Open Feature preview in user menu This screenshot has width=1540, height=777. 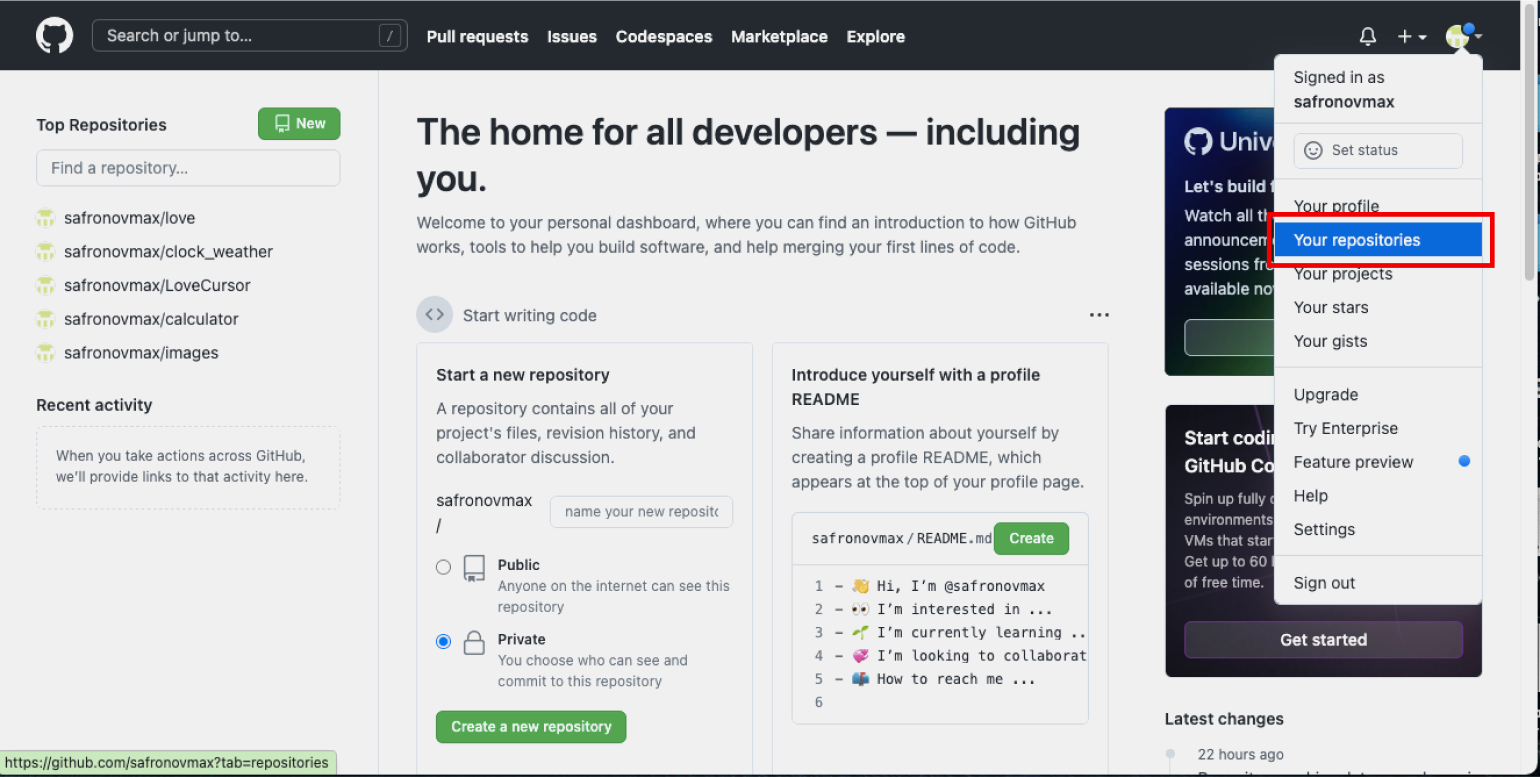1378,462
